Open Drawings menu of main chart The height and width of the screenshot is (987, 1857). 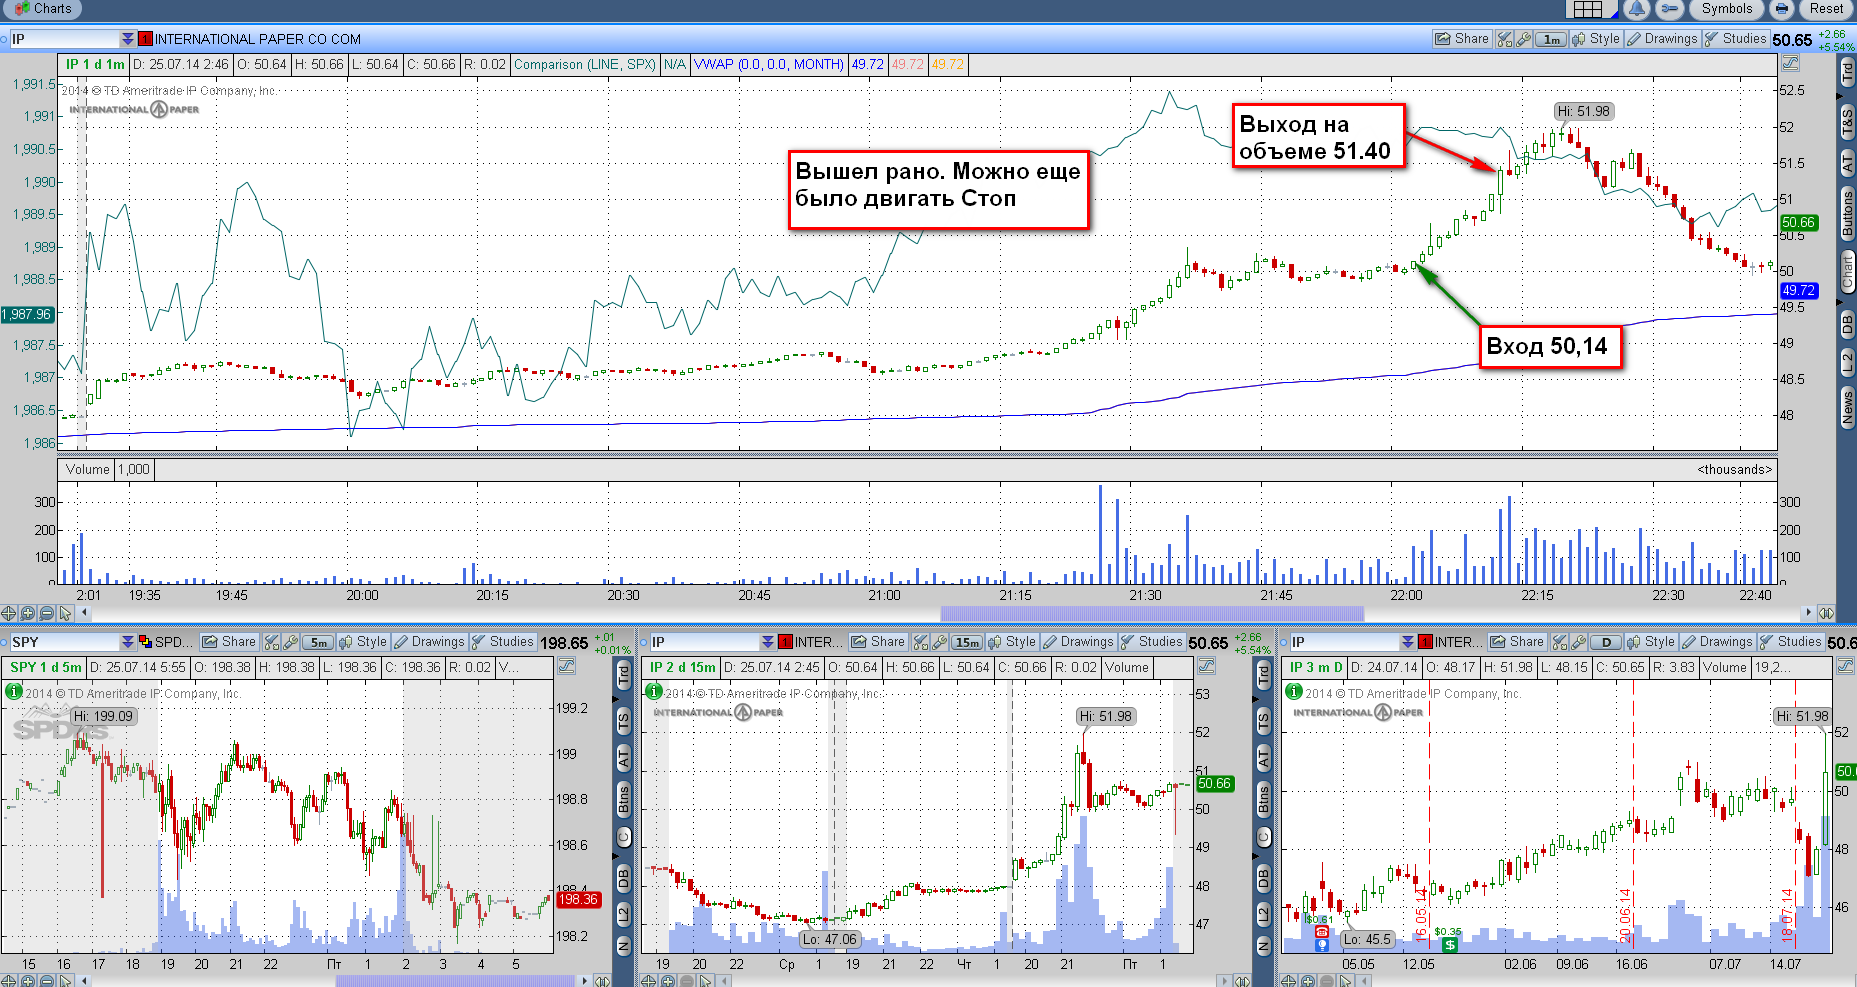[x=1662, y=39]
